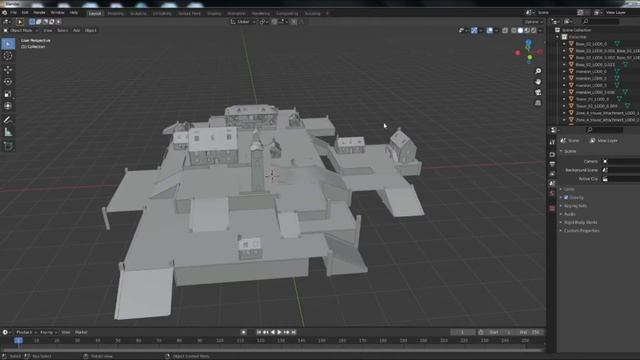The image size is (640, 360).
Task: Click the pan view hand icon
Action: tap(538, 82)
